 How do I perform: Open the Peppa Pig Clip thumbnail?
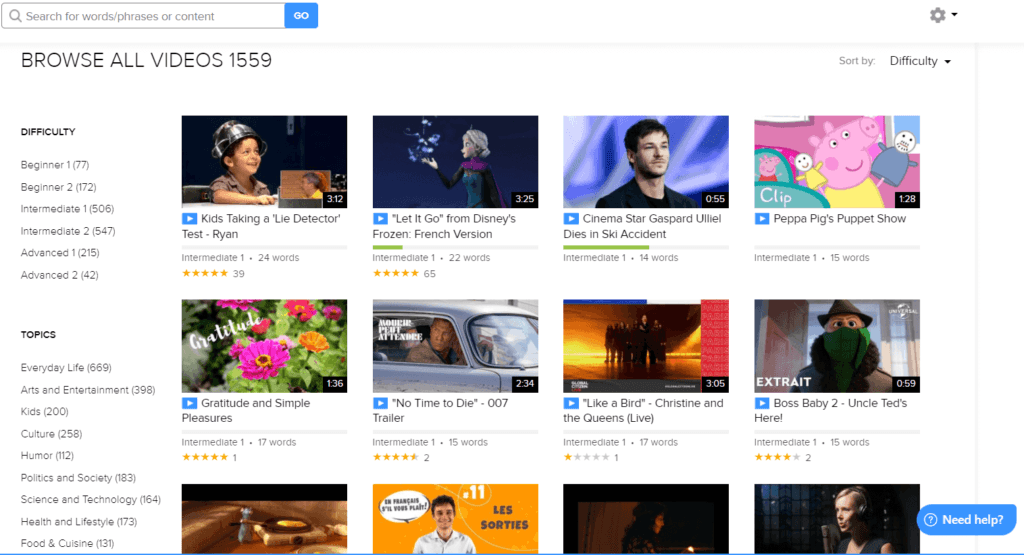(x=837, y=162)
